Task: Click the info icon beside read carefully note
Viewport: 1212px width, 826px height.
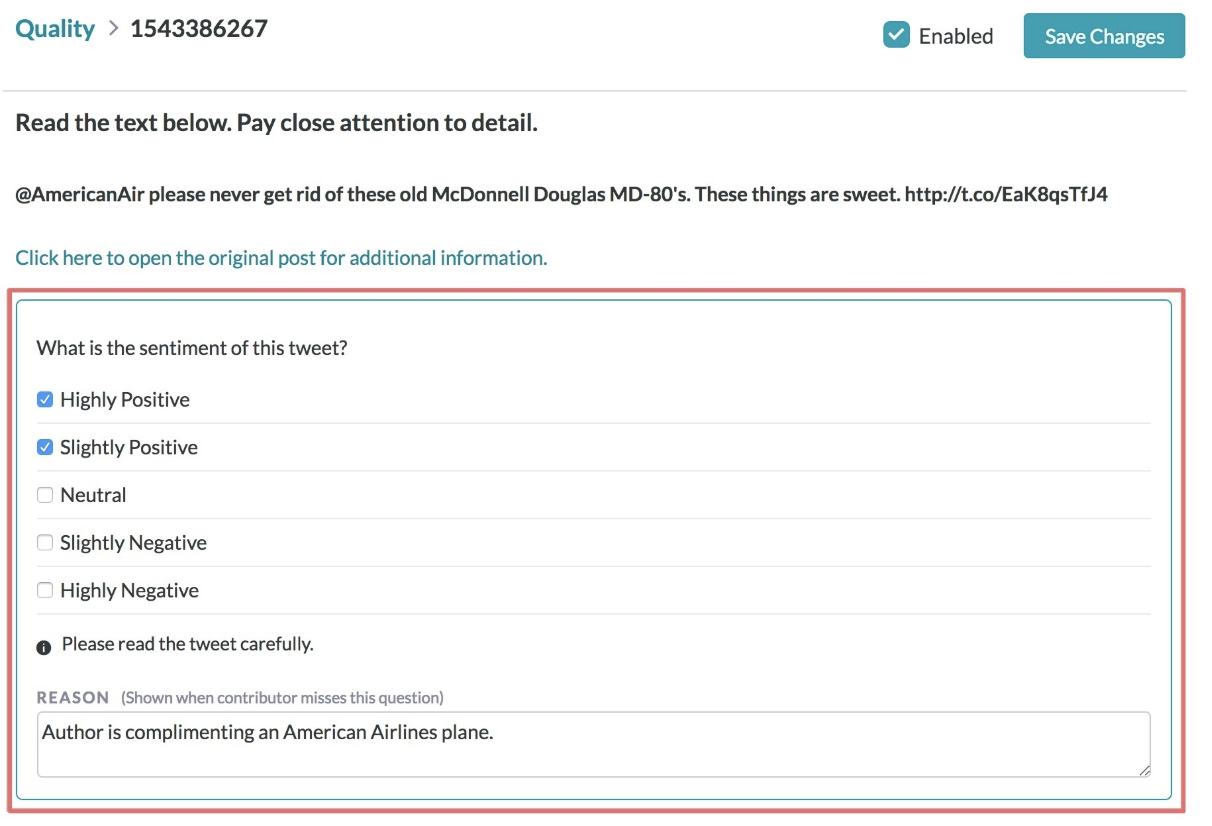Action: click(x=44, y=647)
